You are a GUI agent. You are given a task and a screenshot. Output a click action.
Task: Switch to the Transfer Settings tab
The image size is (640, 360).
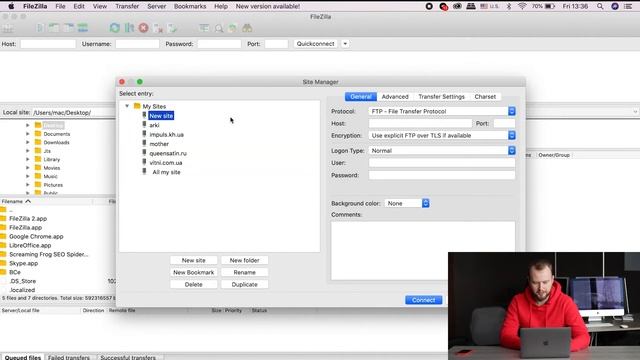tap(441, 97)
